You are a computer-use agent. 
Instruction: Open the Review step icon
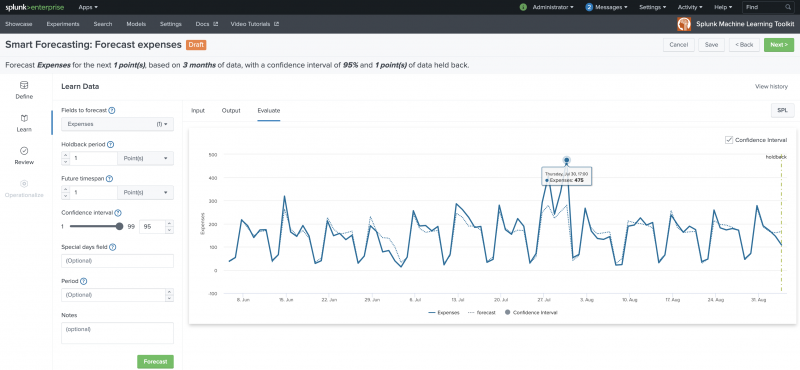24,151
